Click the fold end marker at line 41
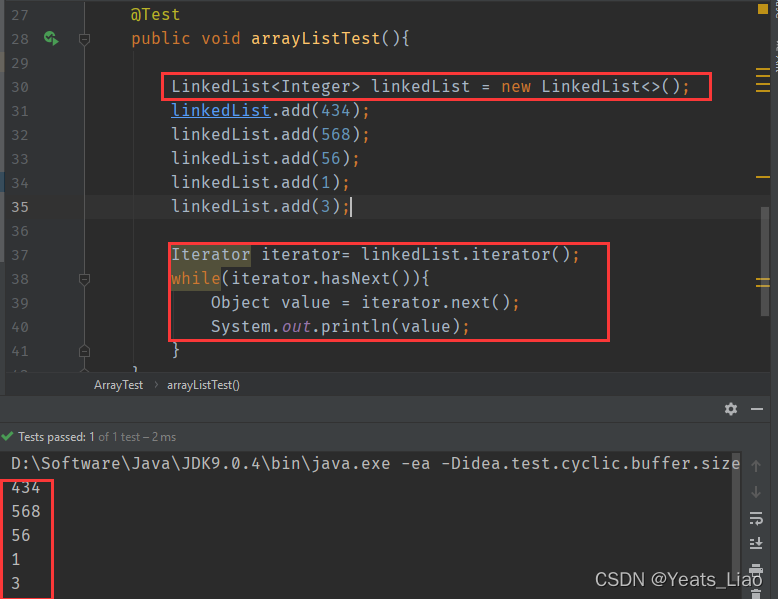This screenshot has width=778, height=599. pyautogui.click(x=84, y=351)
